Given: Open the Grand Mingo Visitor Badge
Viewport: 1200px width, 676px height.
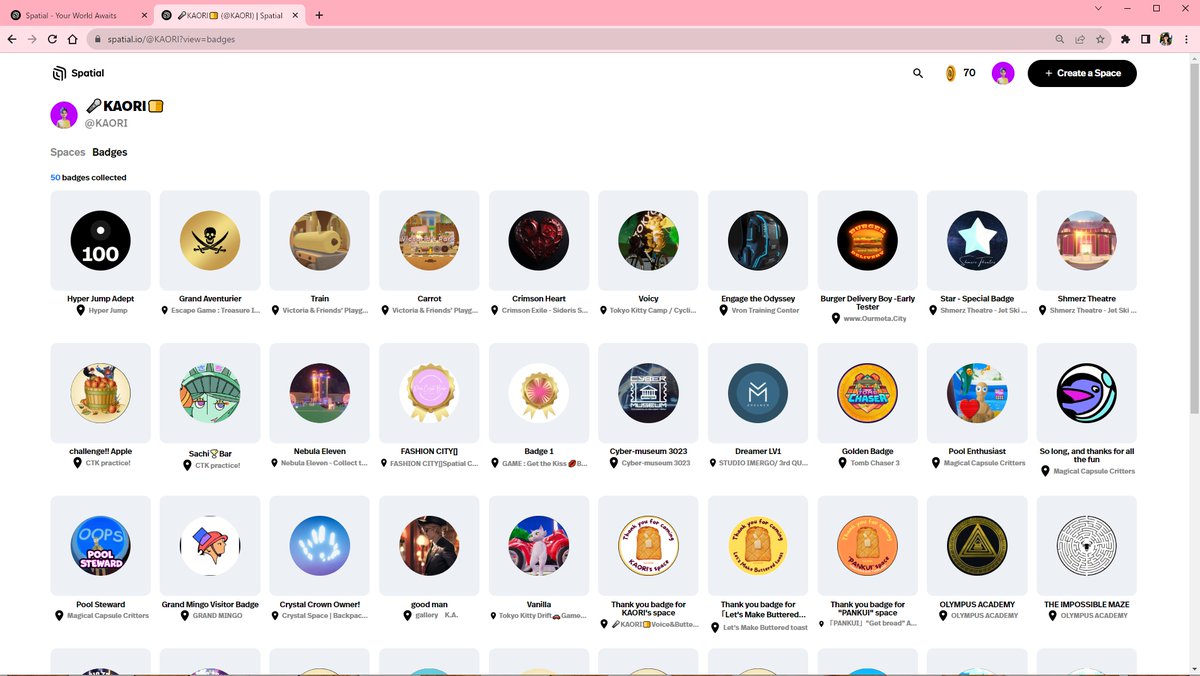Looking at the screenshot, I should point(210,546).
